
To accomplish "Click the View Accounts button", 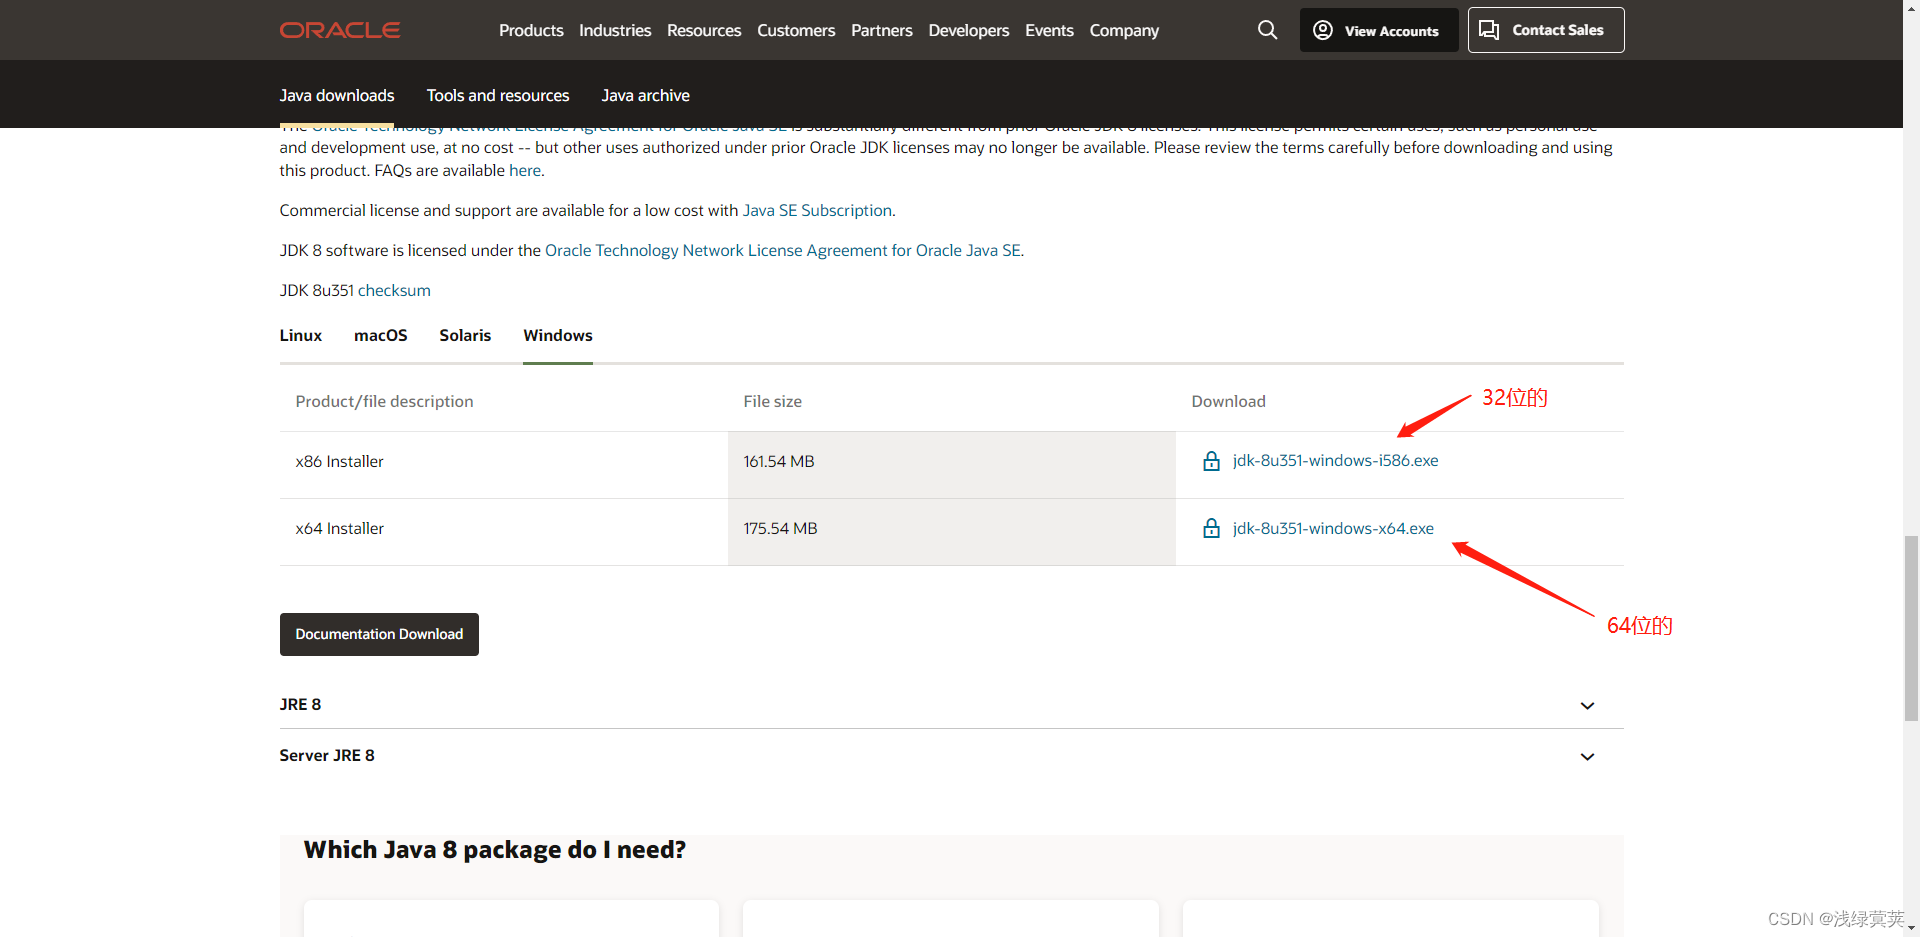I will click(x=1379, y=30).
